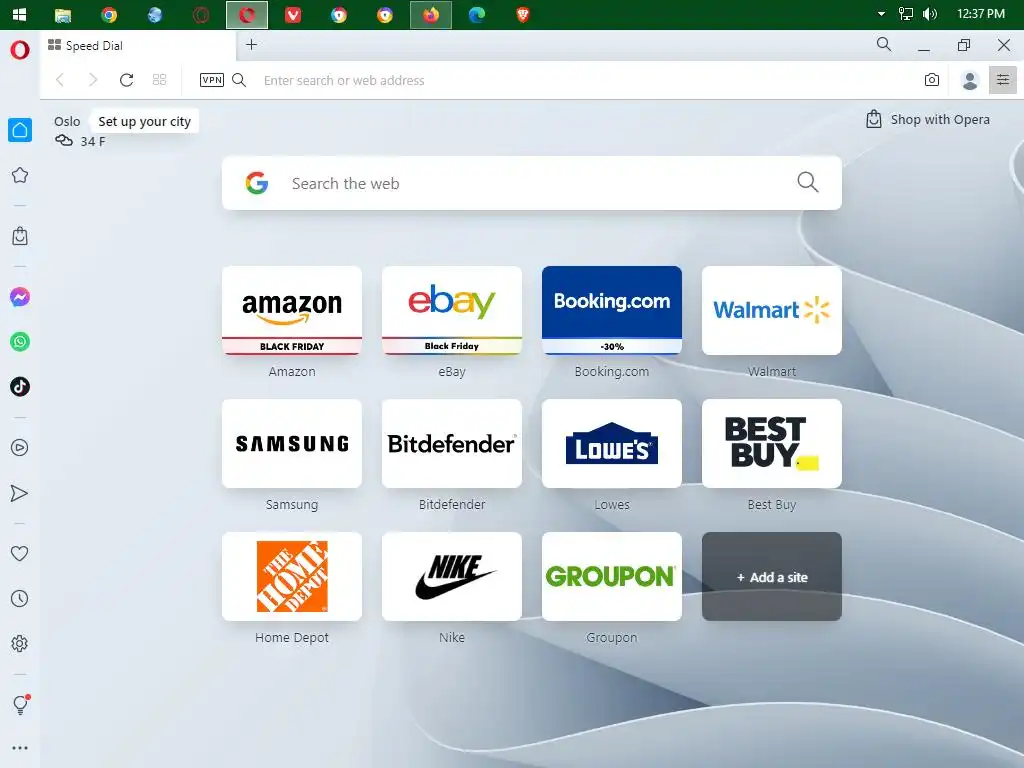Click the 12:37 PM taskbar clock
Image resolution: width=1024 pixels, height=768 pixels.
980,14
